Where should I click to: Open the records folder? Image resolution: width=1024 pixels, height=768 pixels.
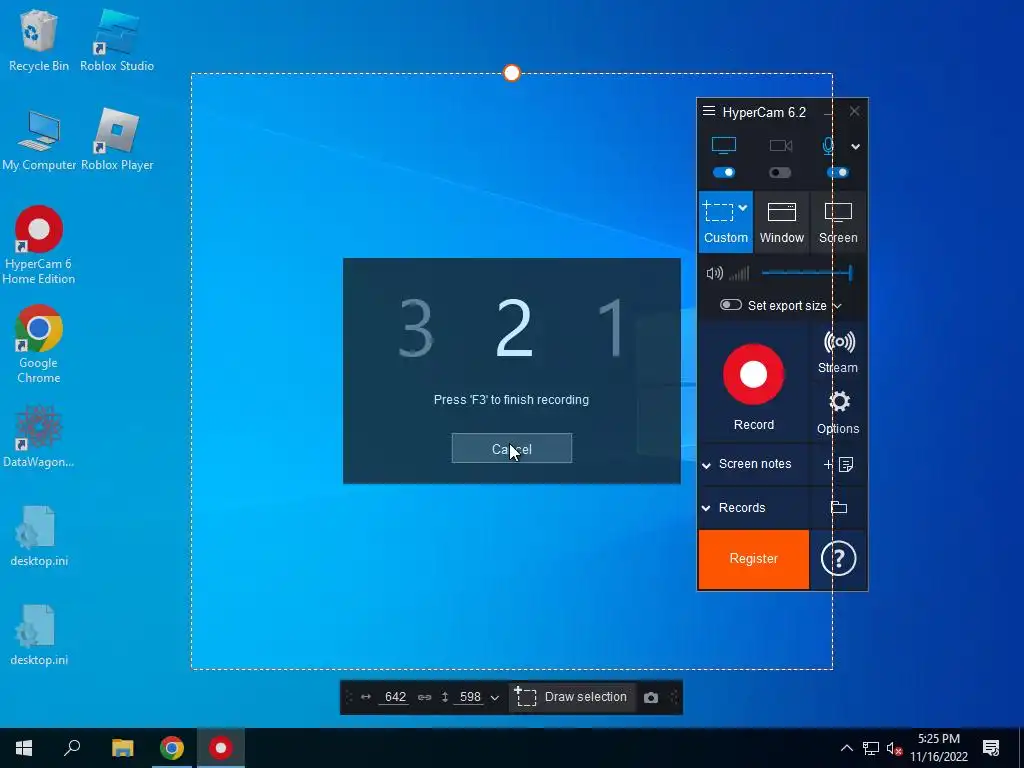point(839,507)
